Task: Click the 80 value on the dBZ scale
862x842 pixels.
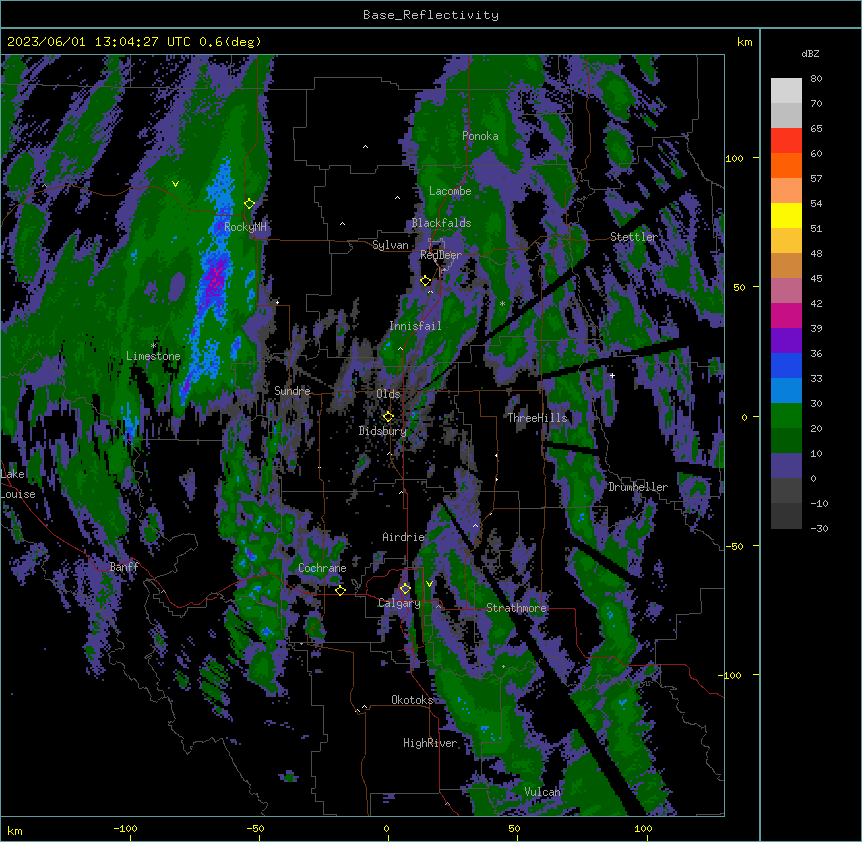Action: [816, 79]
